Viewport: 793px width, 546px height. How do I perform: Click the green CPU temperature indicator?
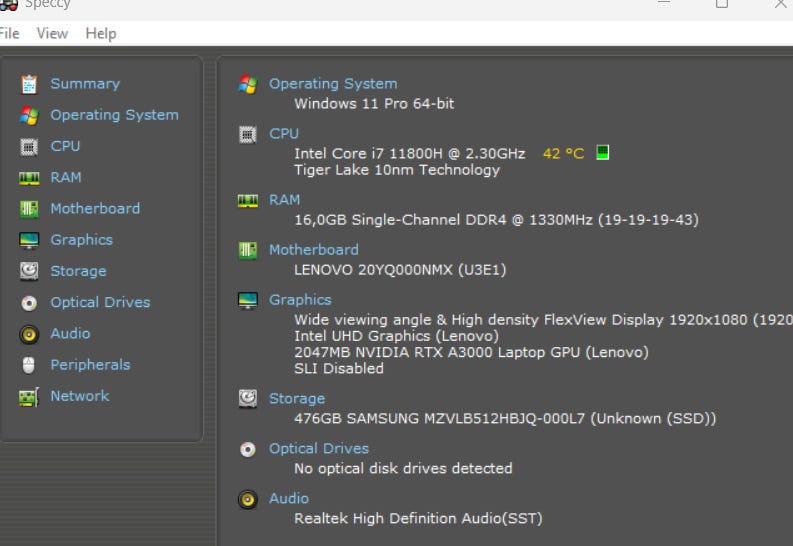[602, 153]
